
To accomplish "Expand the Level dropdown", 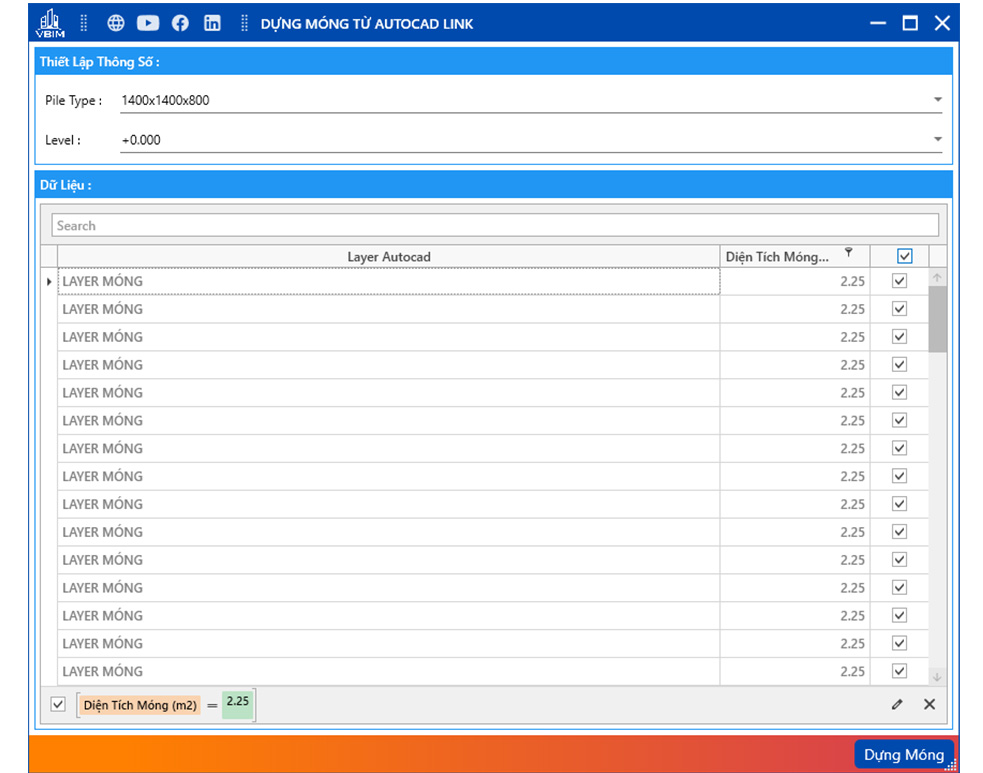I will pos(937,140).
